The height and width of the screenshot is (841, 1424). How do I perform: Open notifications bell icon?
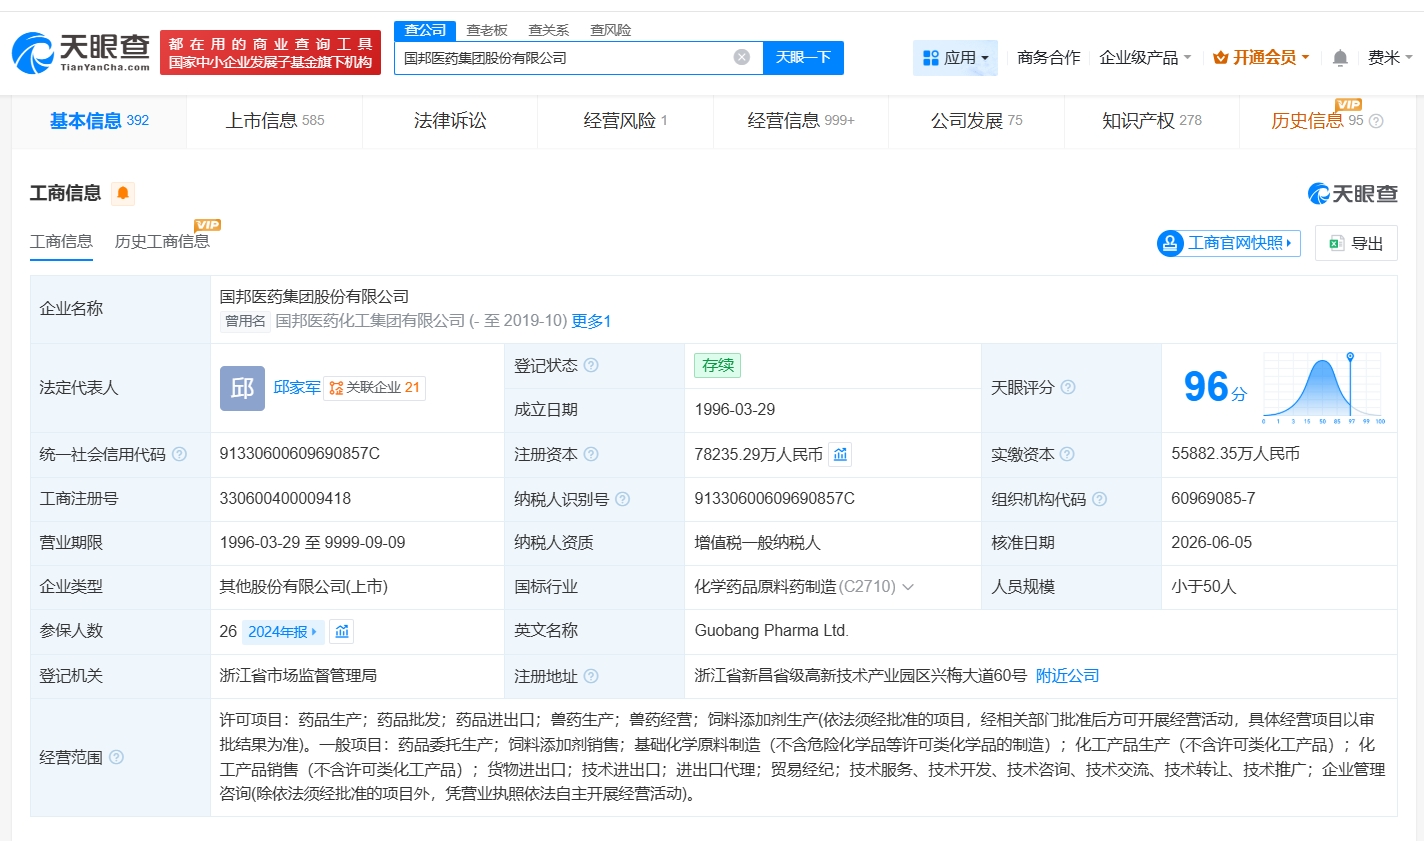tap(1340, 58)
